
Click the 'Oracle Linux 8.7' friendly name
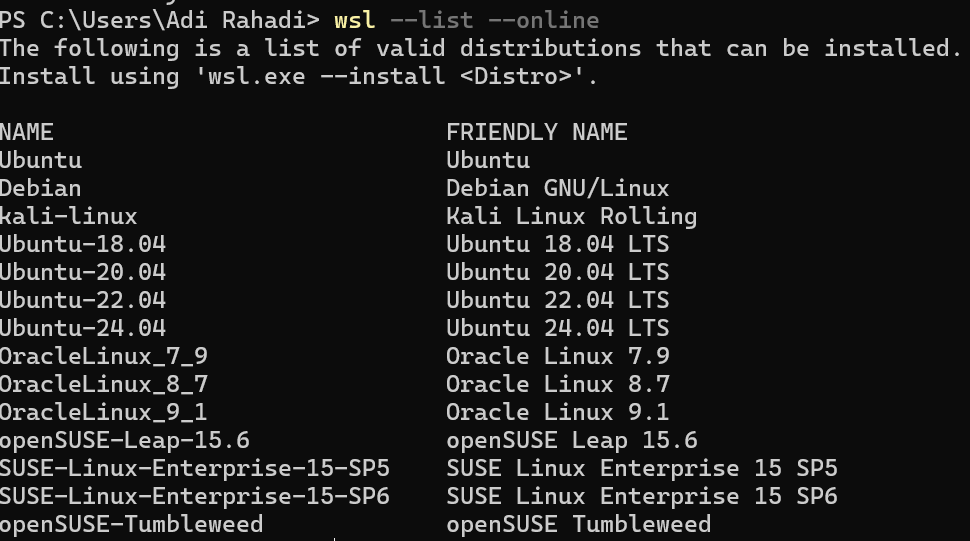(x=557, y=385)
